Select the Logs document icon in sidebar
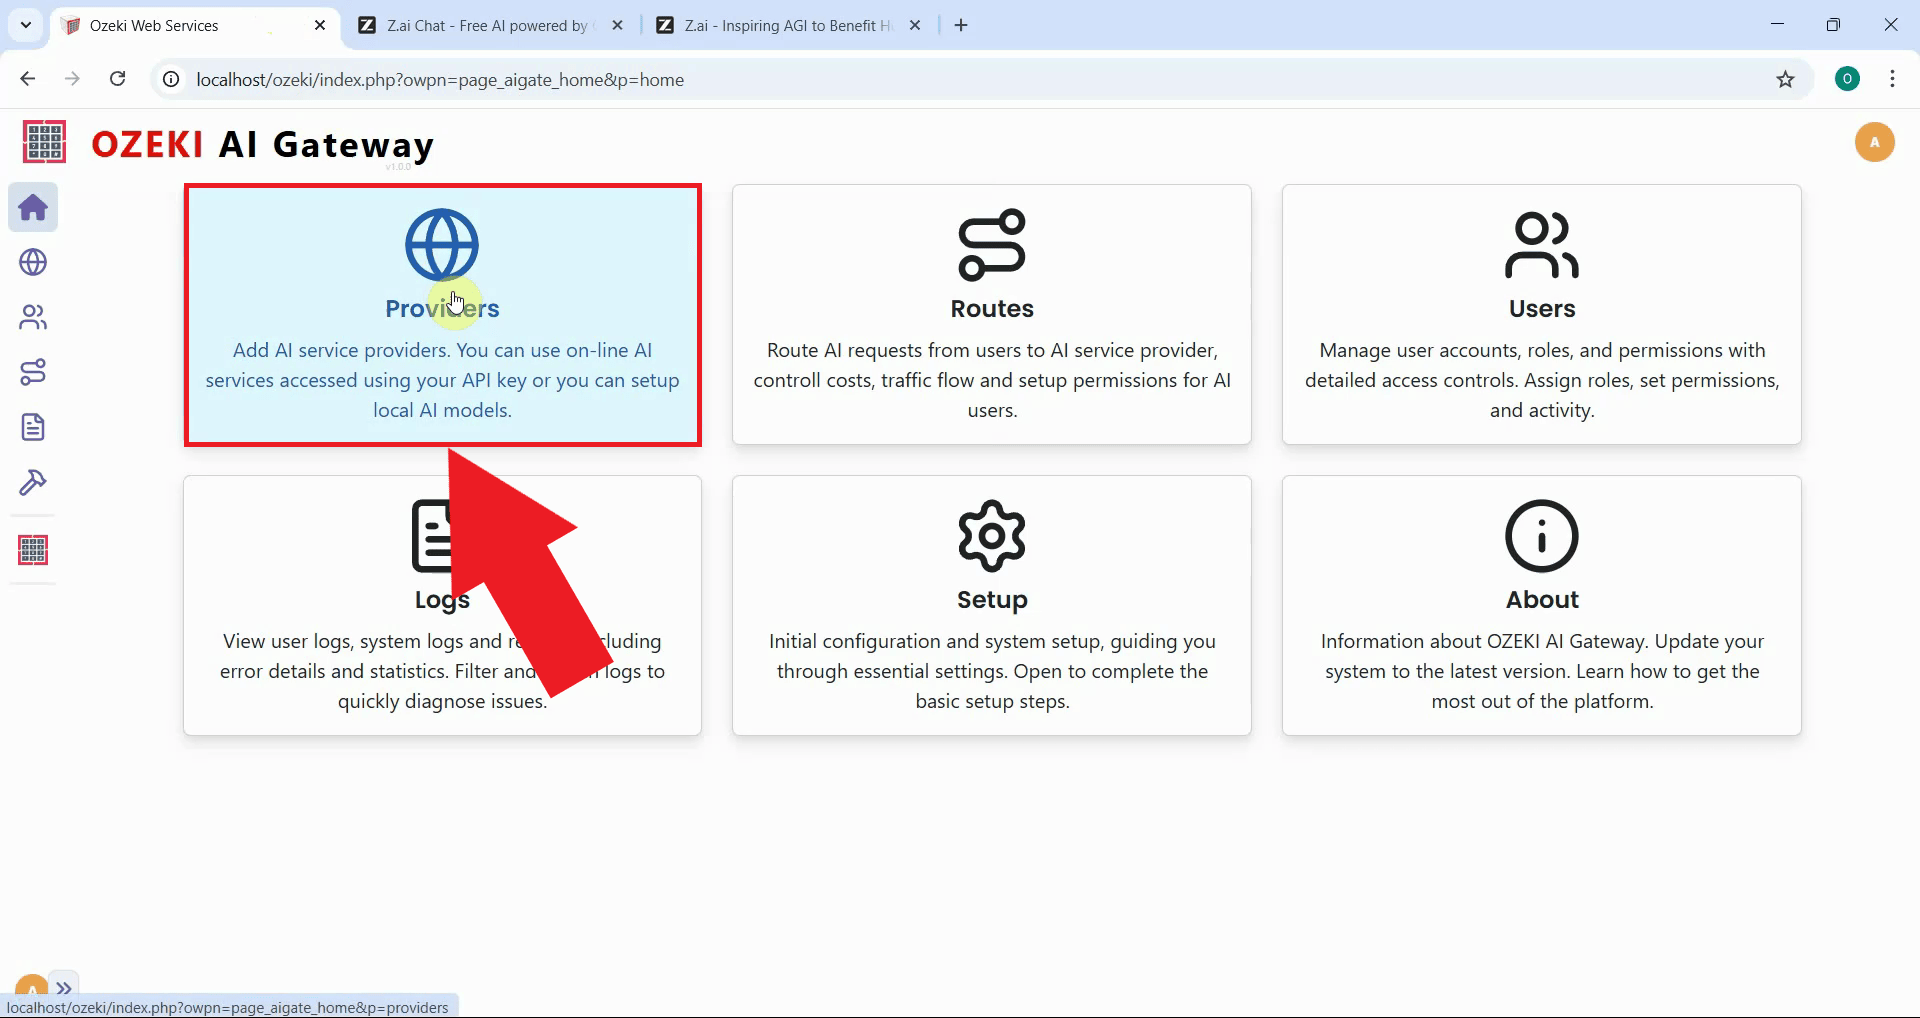 click(x=33, y=427)
